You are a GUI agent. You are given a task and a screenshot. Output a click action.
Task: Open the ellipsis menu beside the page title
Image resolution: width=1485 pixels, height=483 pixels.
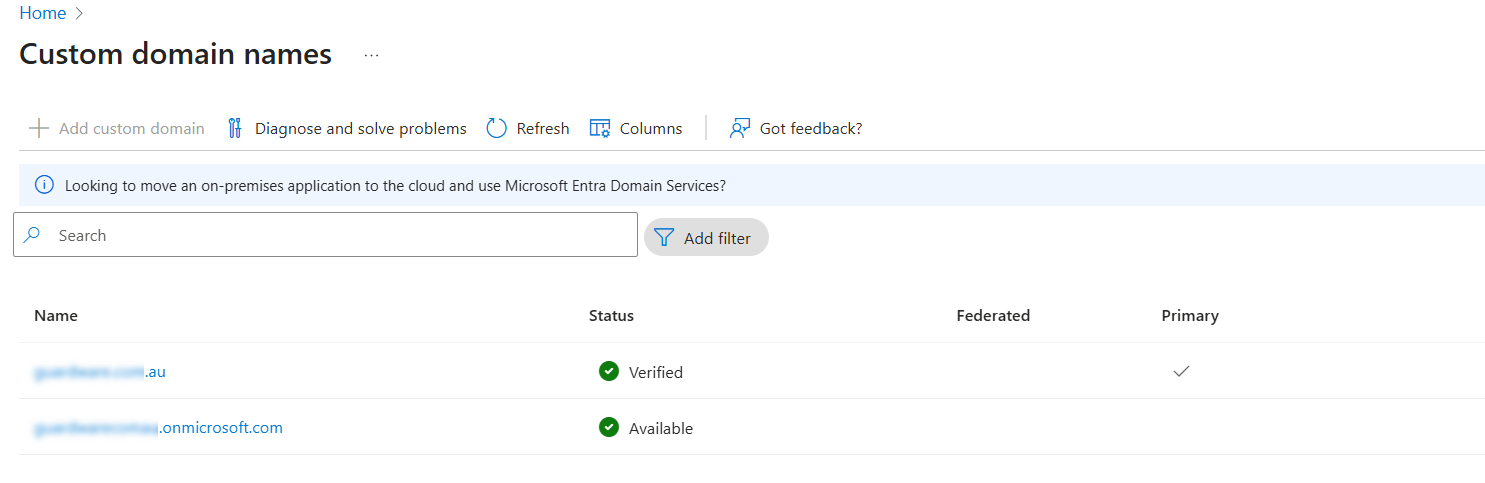pyautogui.click(x=372, y=56)
